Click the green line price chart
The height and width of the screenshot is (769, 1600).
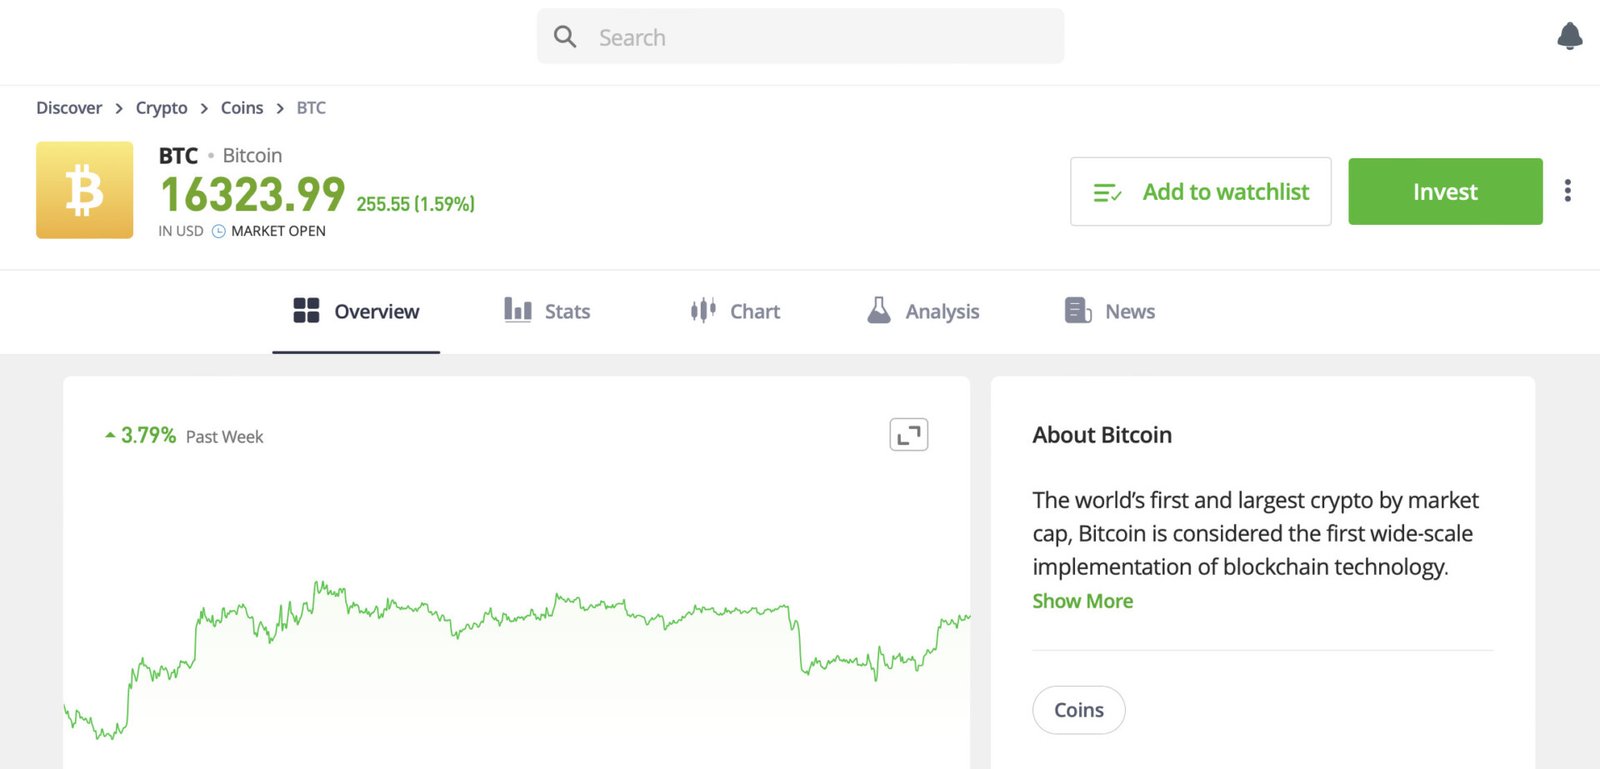pos(516,660)
